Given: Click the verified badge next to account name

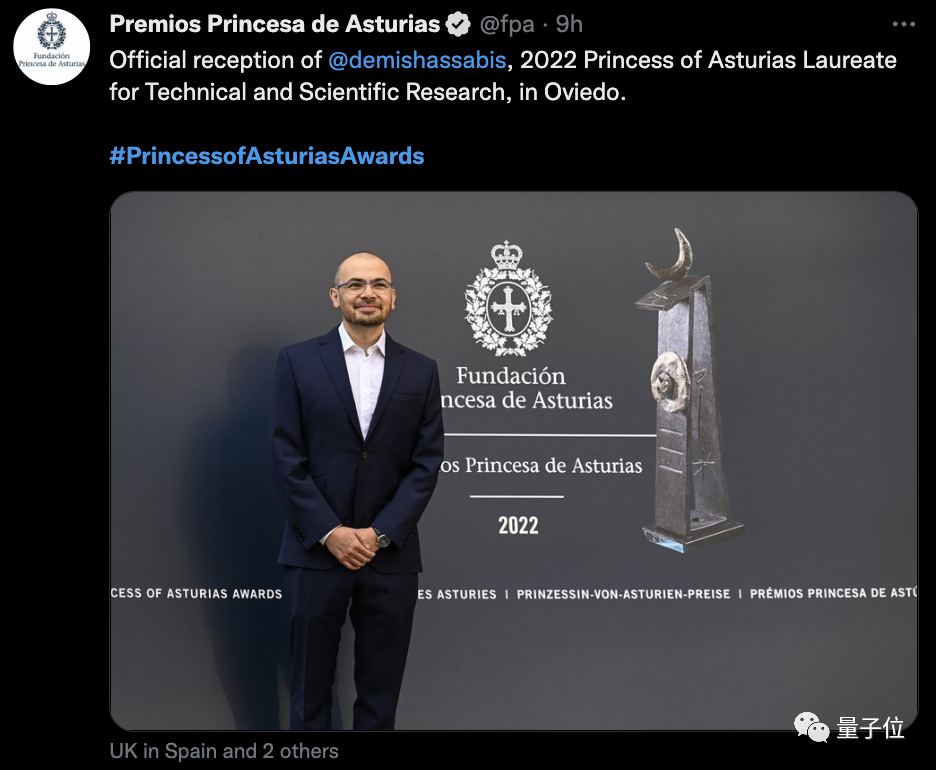Looking at the screenshot, I should point(458,24).
